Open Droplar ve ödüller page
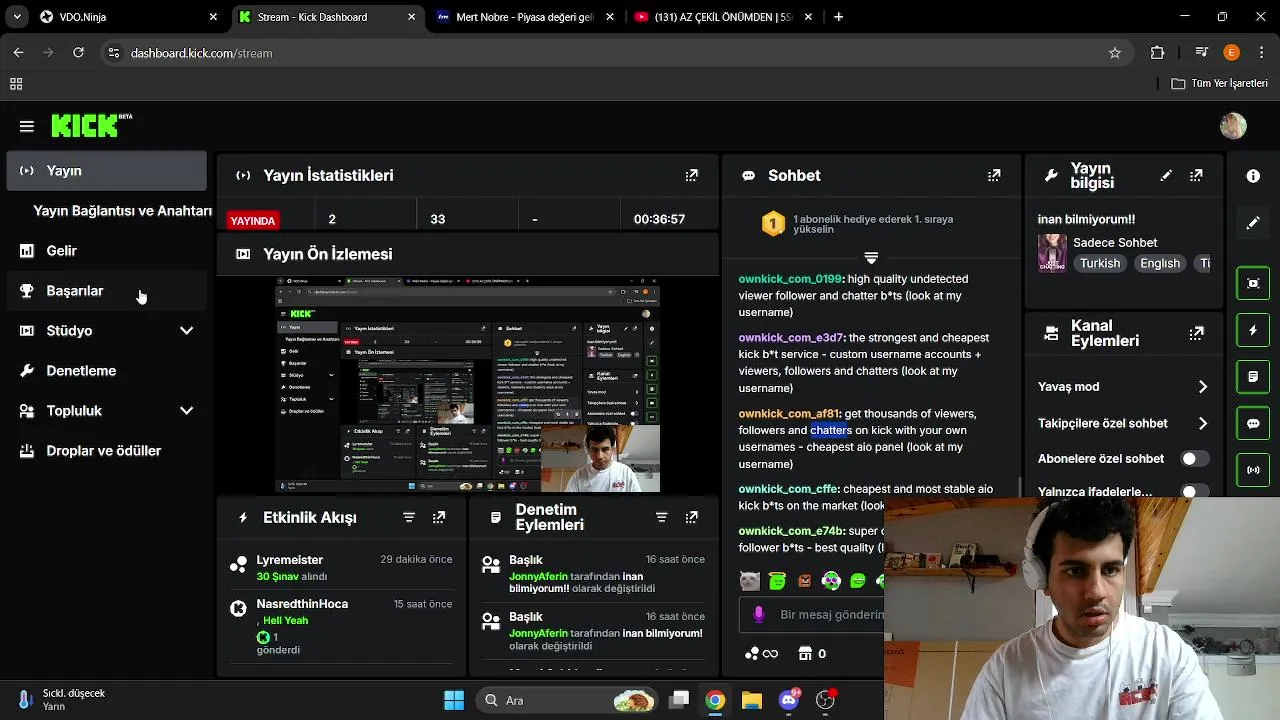This screenshot has height=720, width=1280. point(106,451)
